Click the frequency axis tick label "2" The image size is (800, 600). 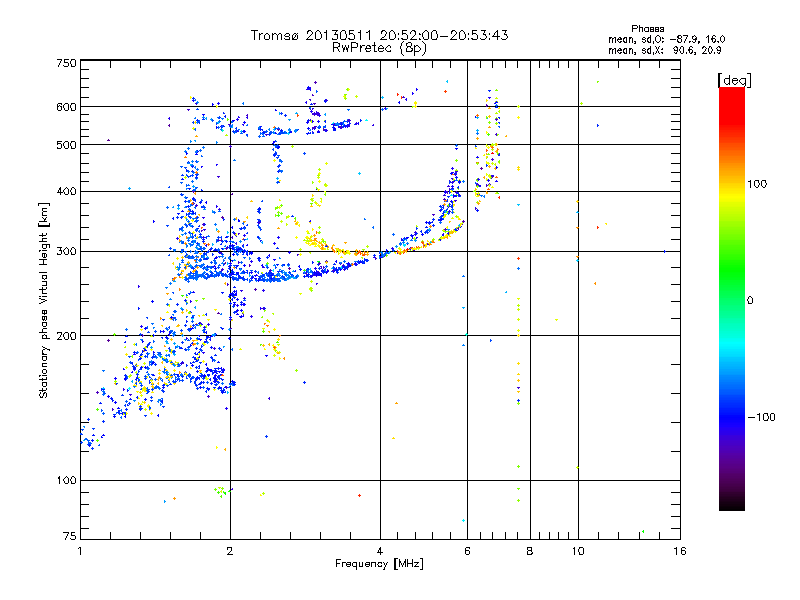(230, 551)
